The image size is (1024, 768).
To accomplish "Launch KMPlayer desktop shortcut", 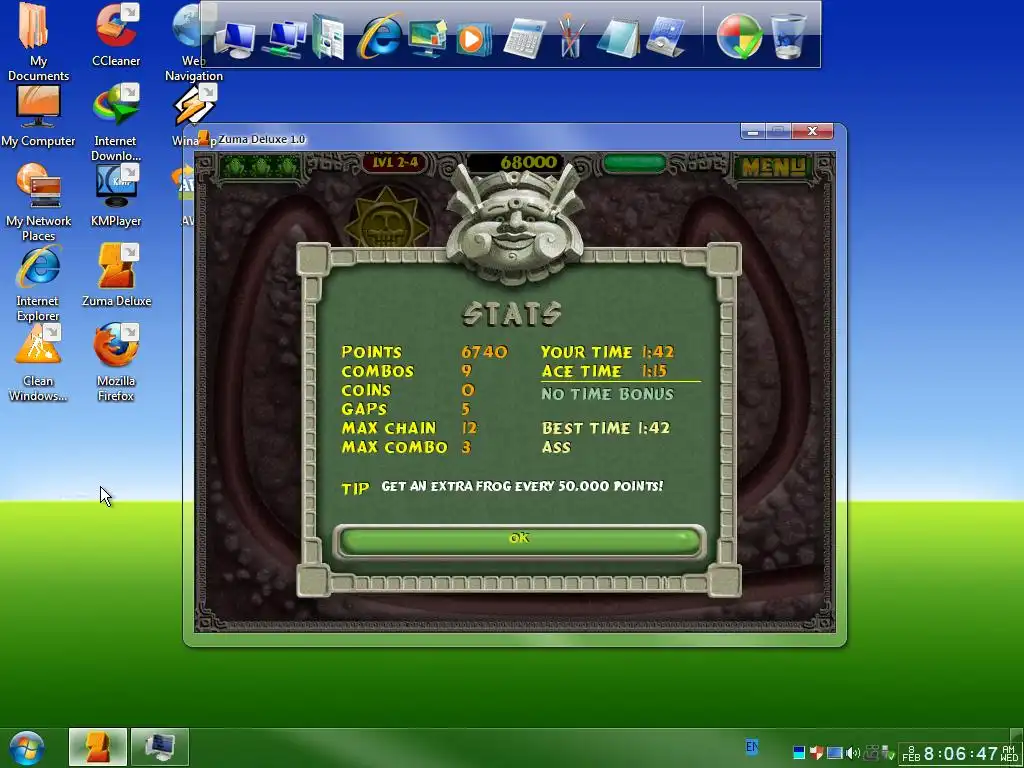I will pyautogui.click(x=116, y=195).
